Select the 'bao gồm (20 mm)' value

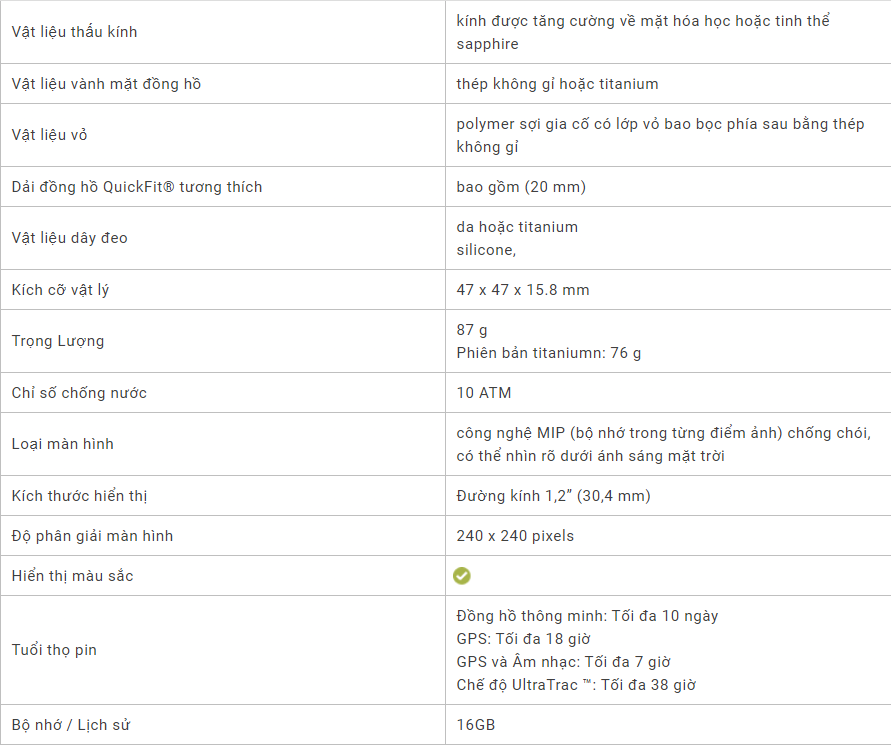point(521,187)
